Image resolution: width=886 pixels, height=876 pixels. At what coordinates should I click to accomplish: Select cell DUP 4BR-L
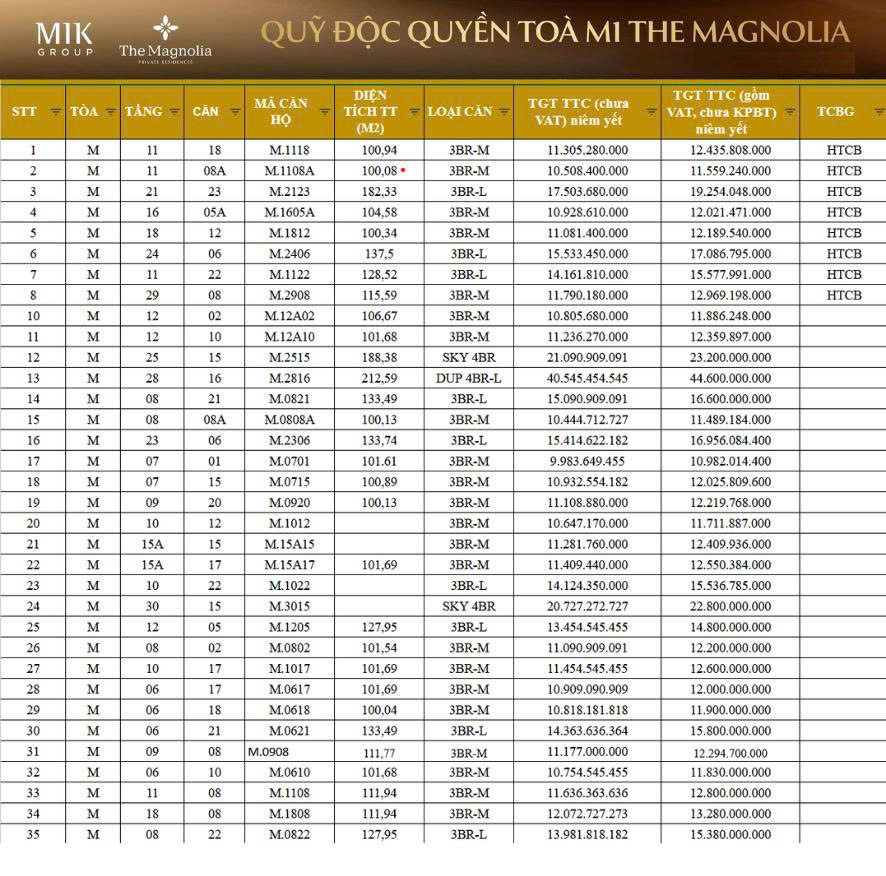coord(469,378)
